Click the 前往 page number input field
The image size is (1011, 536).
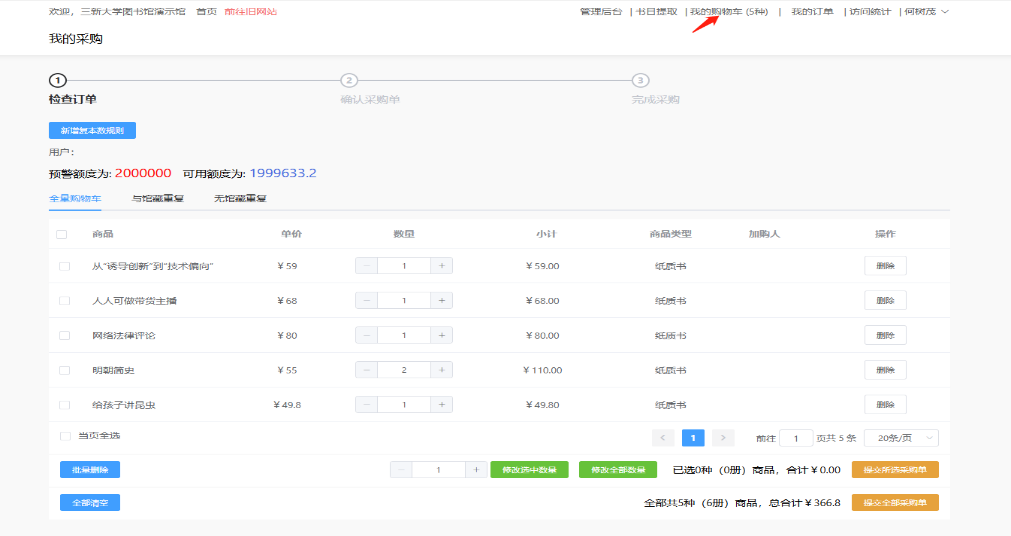796,438
